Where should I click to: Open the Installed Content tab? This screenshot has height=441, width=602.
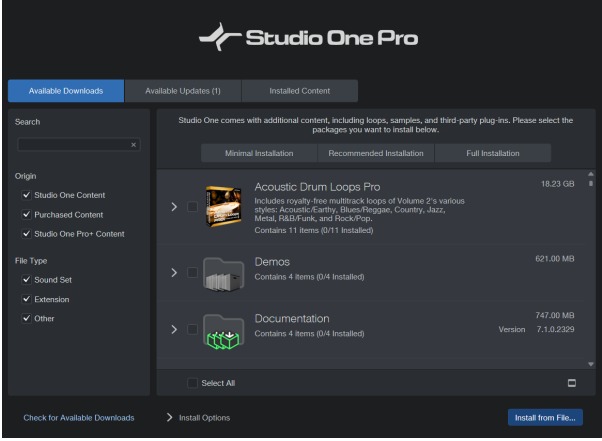point(299,91)
